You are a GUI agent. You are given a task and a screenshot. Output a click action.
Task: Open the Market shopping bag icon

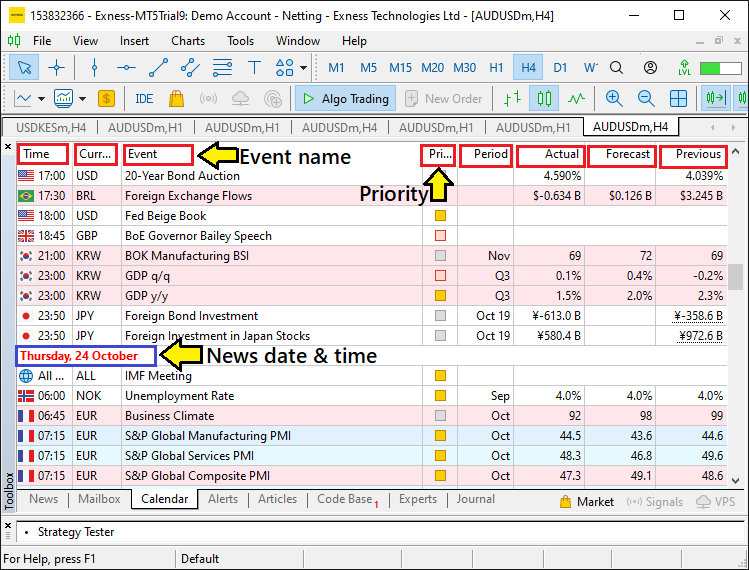click(176, 99)
